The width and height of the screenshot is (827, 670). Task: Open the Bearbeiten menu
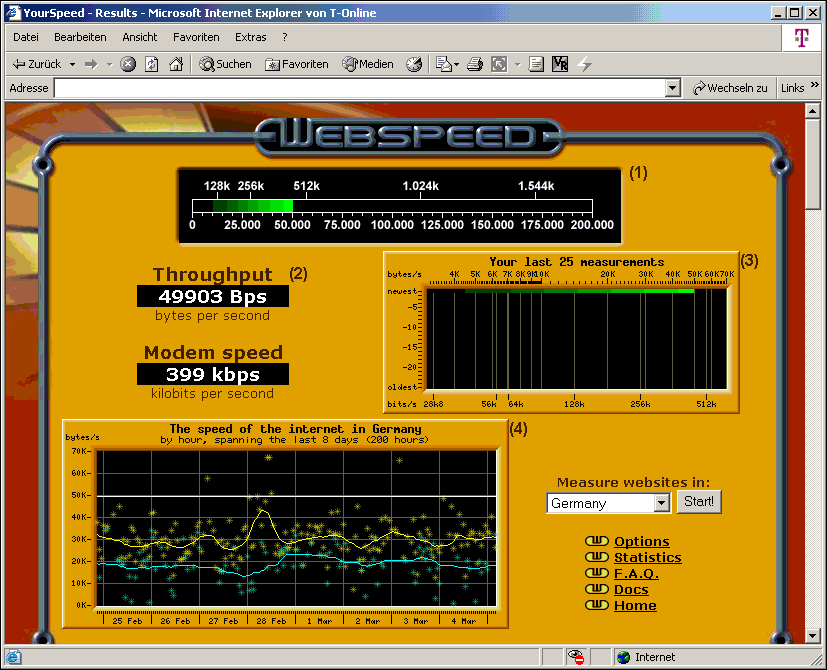pyautogui.click(x=80, y=37)
